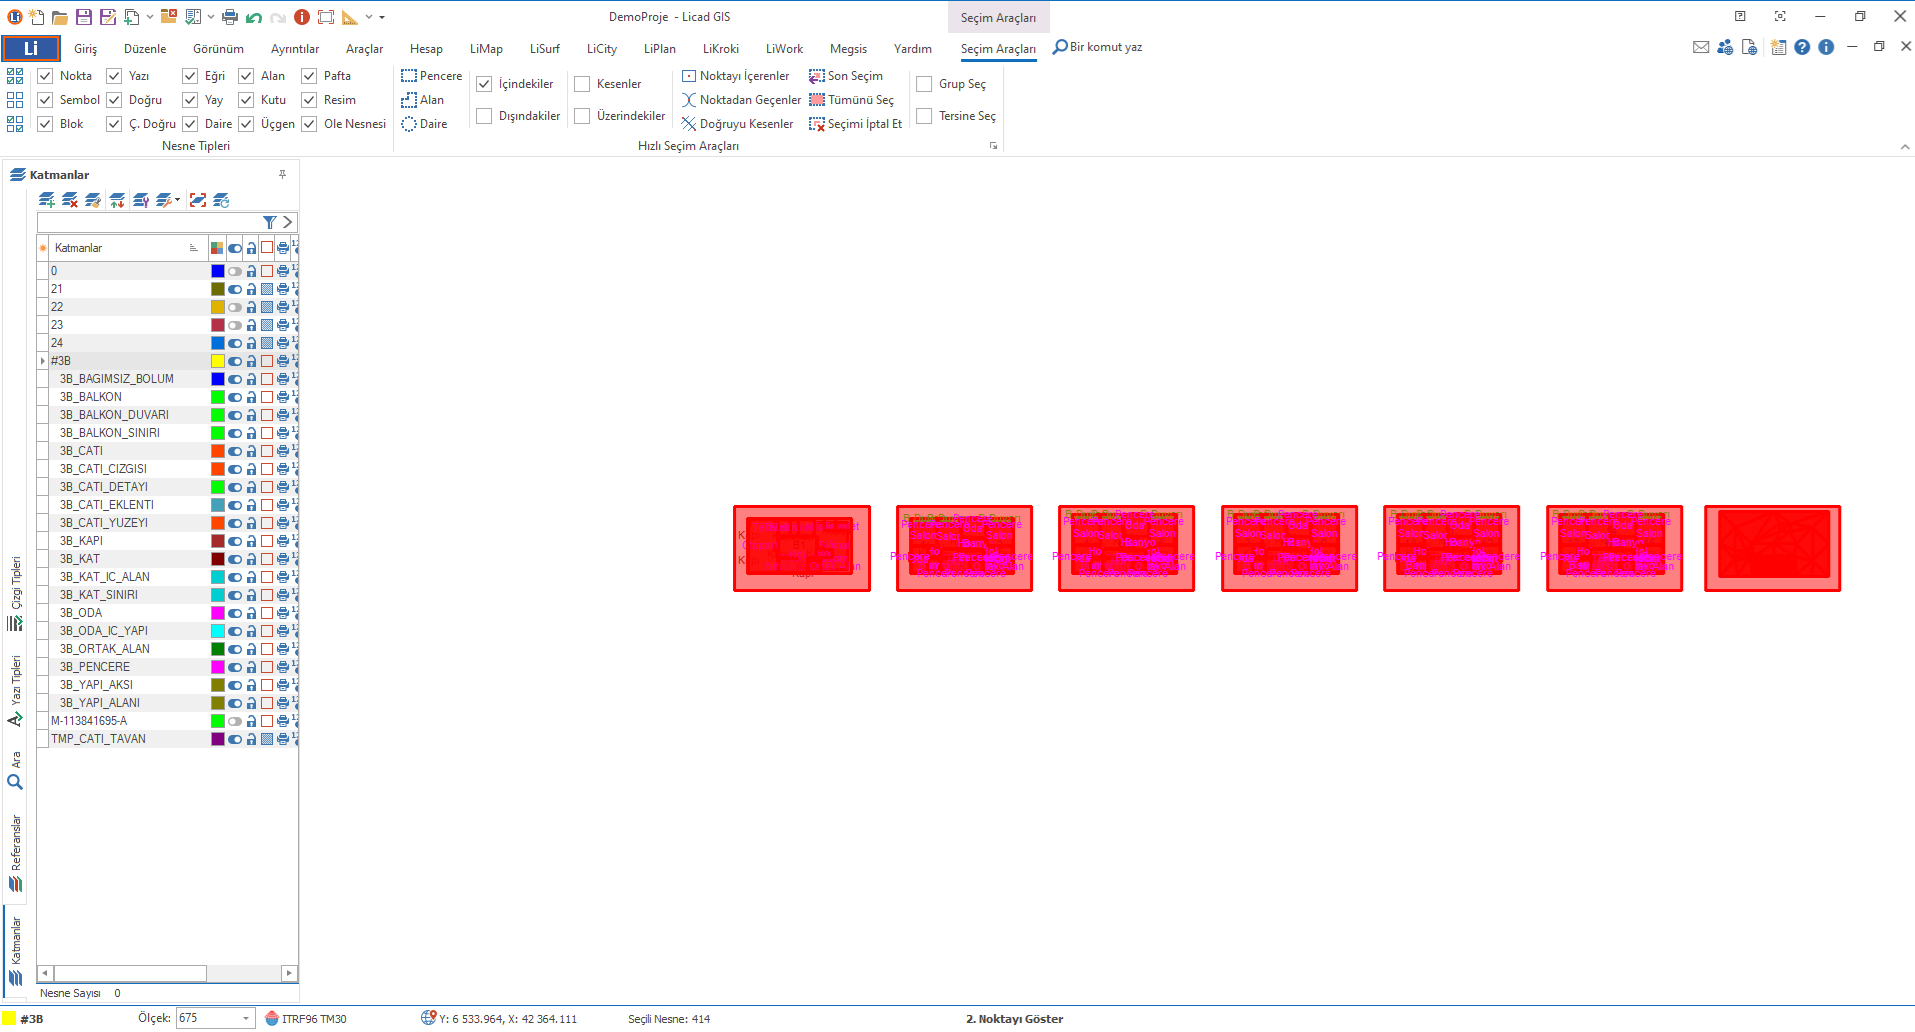Open the LiMap tab
Viewport: 1915px width, 1032px height.
486,49
